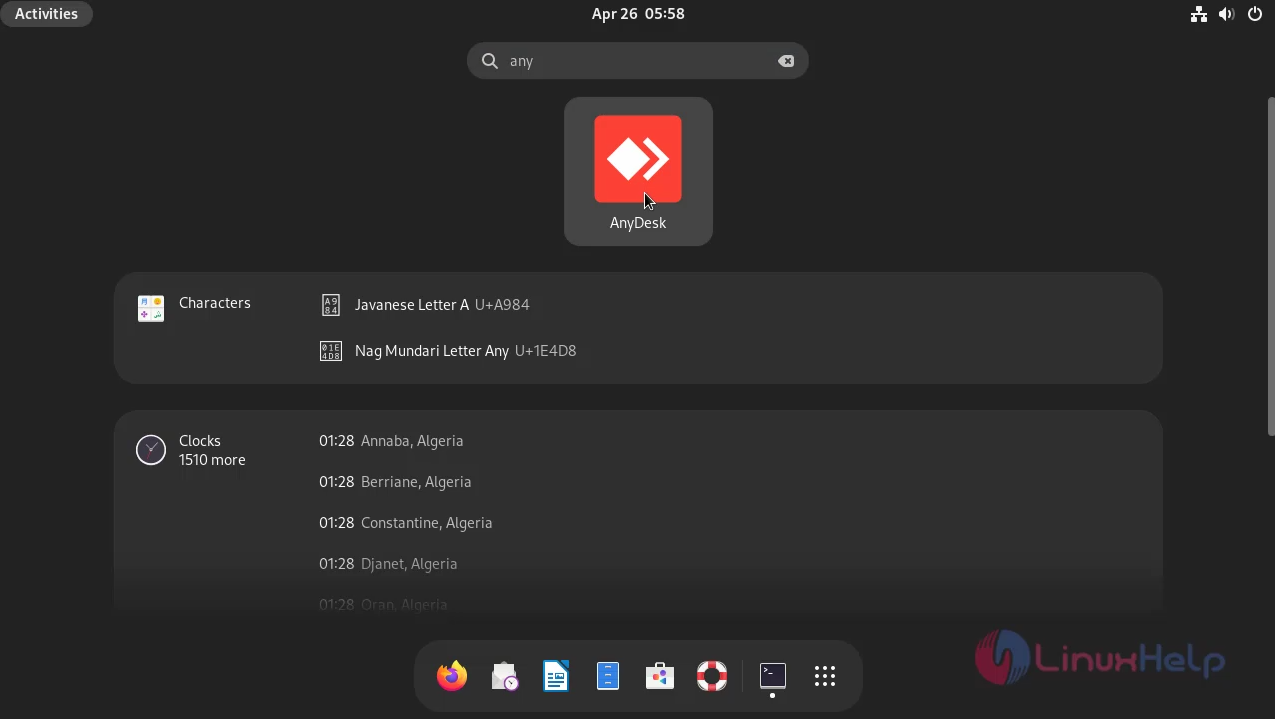Image resolution: width=1275 pixels, height=719 pixels.
Task: Open Firefox from the dock
Action: click(452, 676)
